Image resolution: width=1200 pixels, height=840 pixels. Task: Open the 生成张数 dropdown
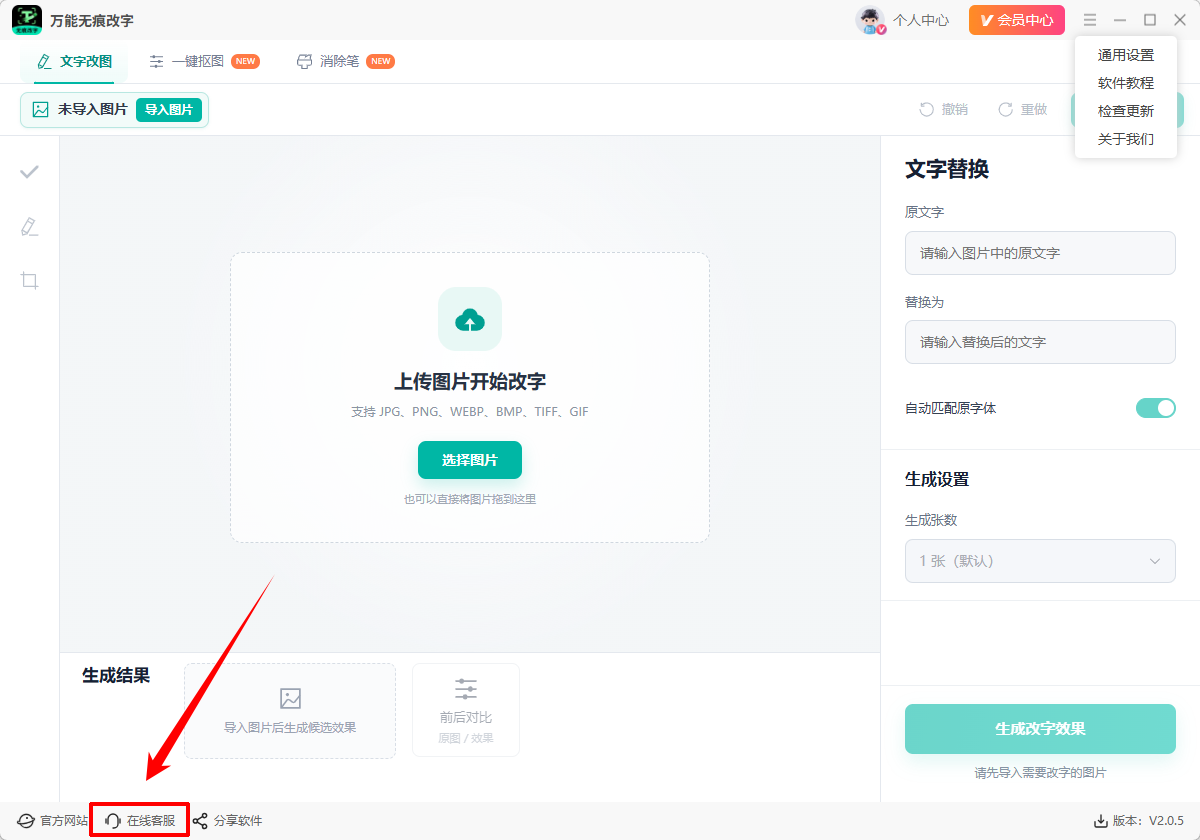pos(1040,561)
